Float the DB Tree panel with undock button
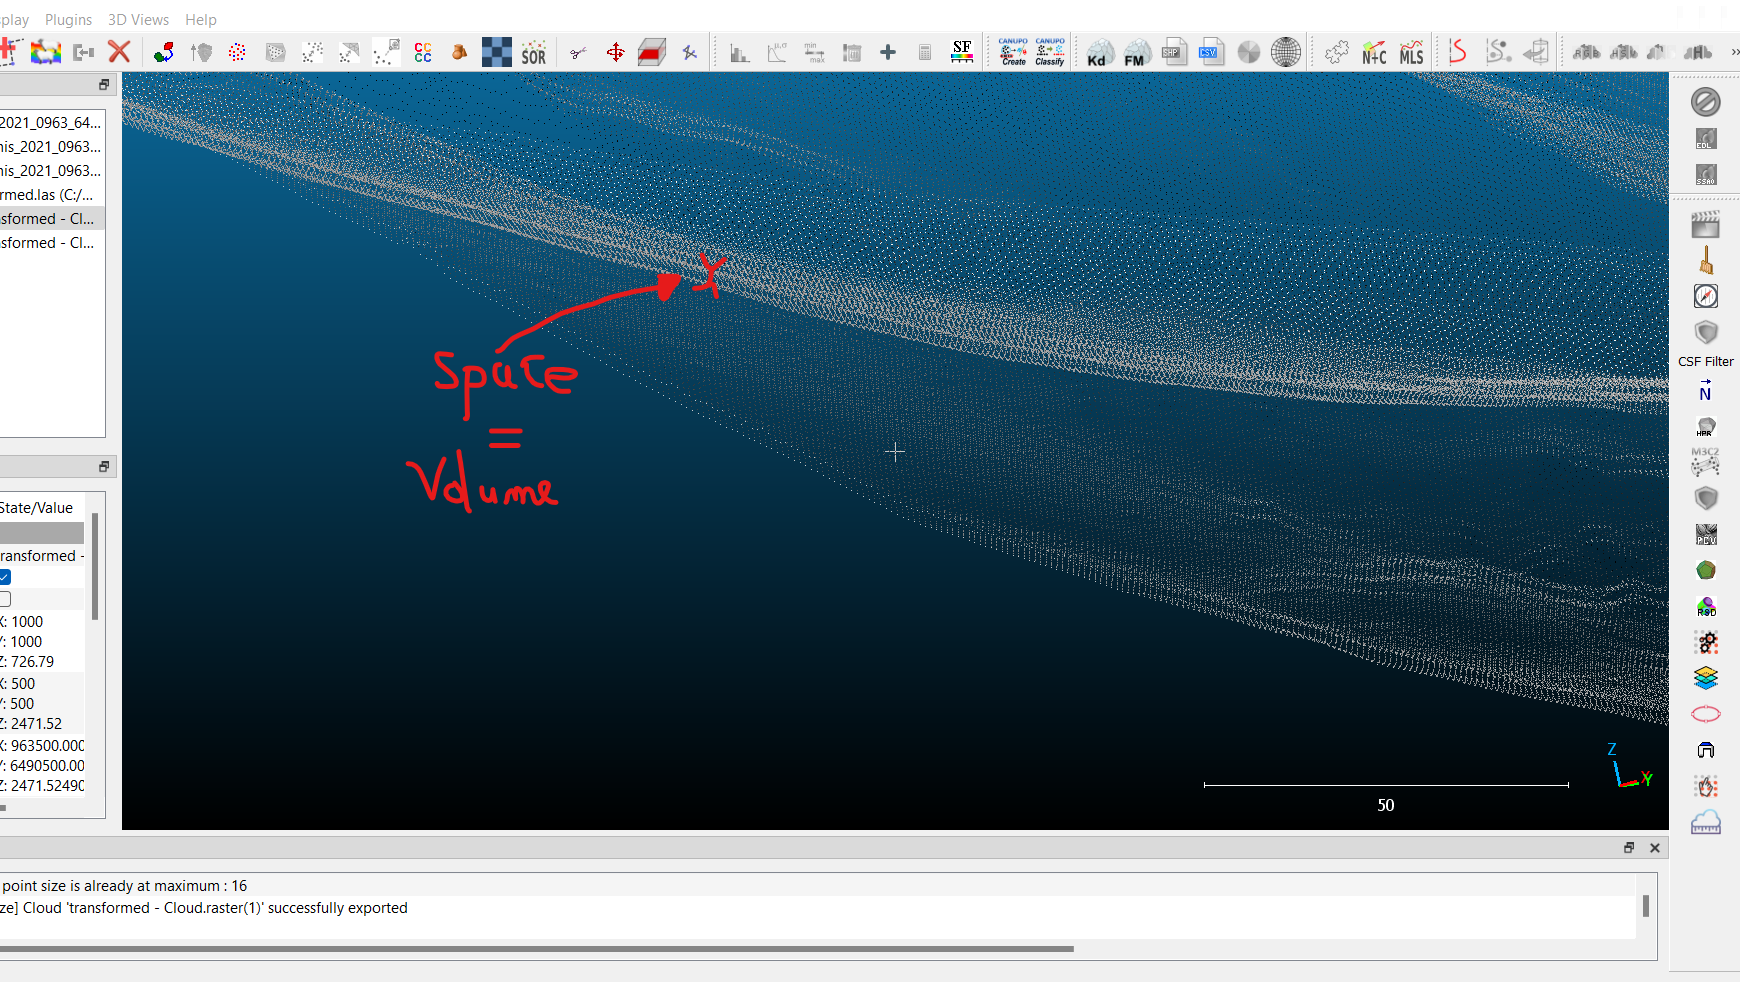This screenshot has height=982, width=1740. coord(104,85)
